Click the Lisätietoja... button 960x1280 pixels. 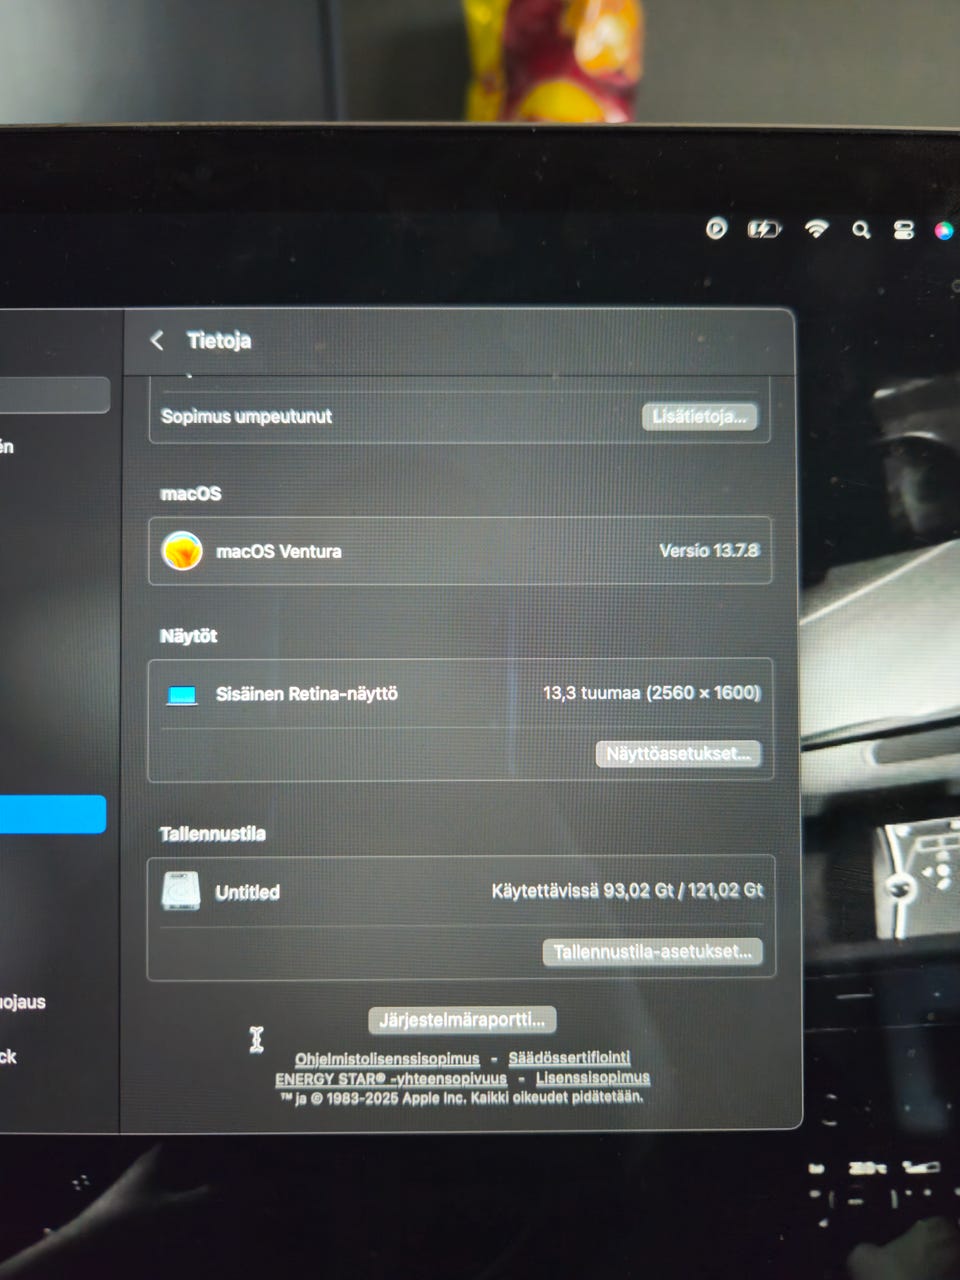pyautogui.click(x=699, y=417)
